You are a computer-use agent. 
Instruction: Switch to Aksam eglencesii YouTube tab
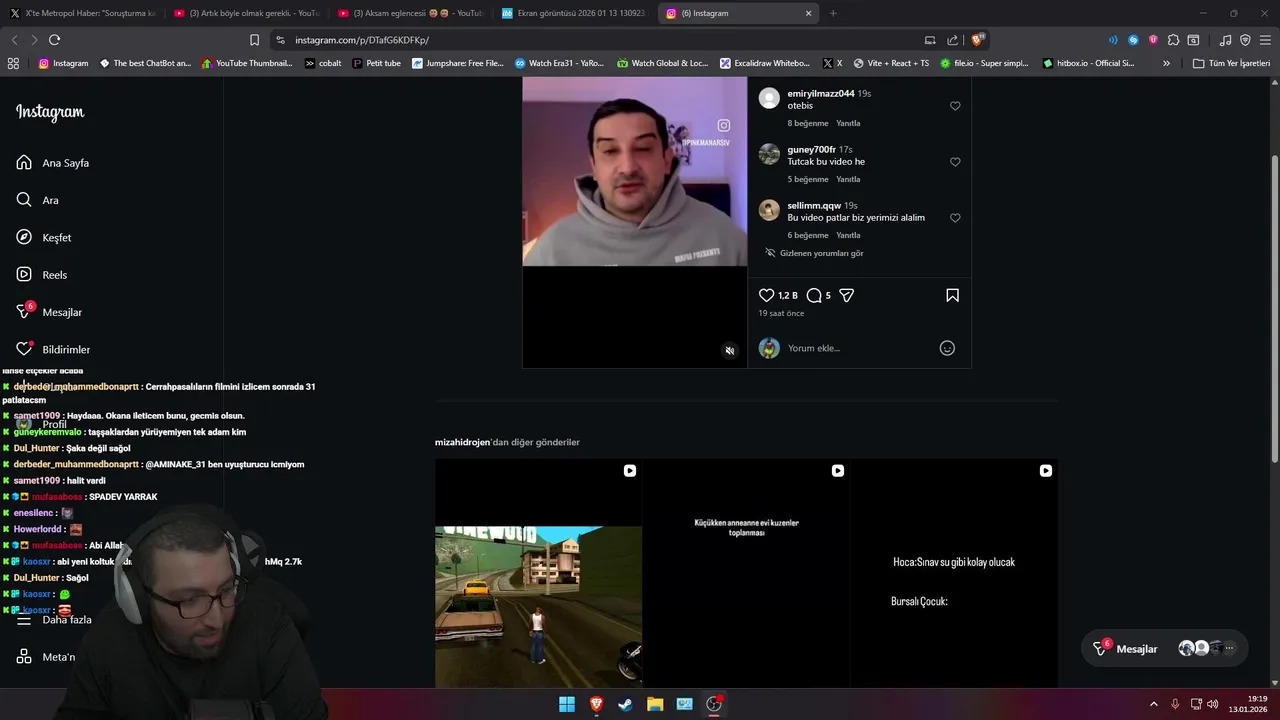pos(411,13)
